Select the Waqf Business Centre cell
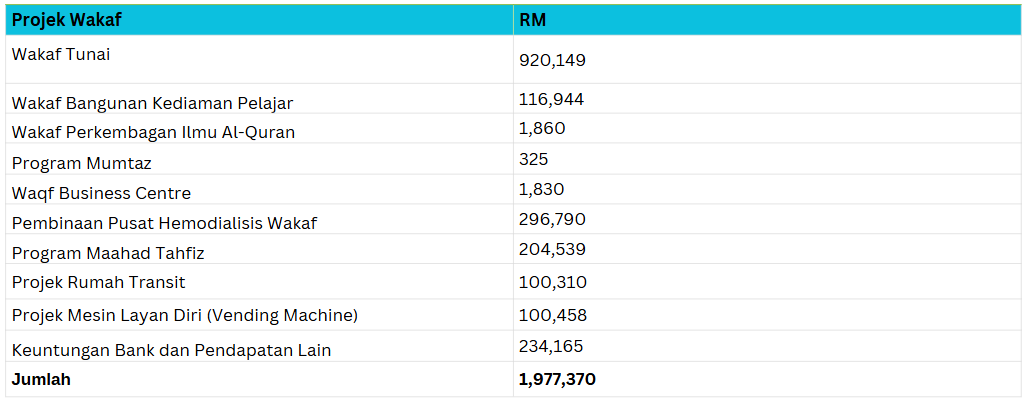The width and height of the screenshot is (1027, 406). [x=101, y=193]
